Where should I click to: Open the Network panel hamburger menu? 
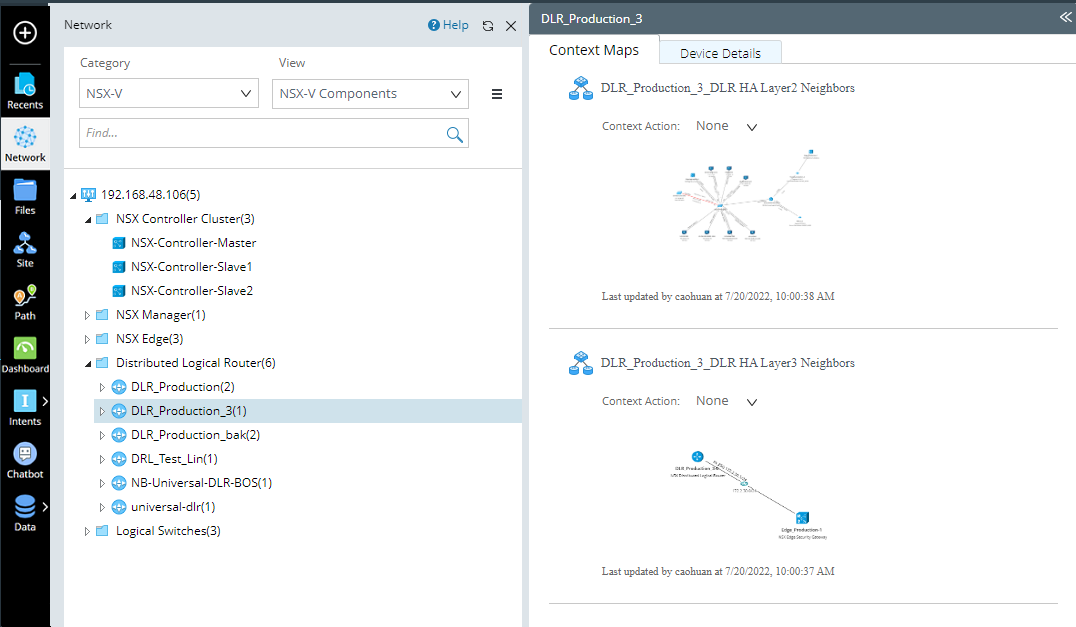pyautogui.click(x=497, y=93)
